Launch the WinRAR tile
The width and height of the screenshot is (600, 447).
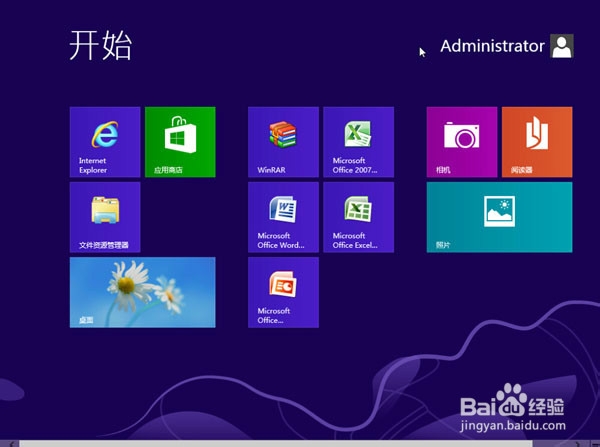coord(283,142)
